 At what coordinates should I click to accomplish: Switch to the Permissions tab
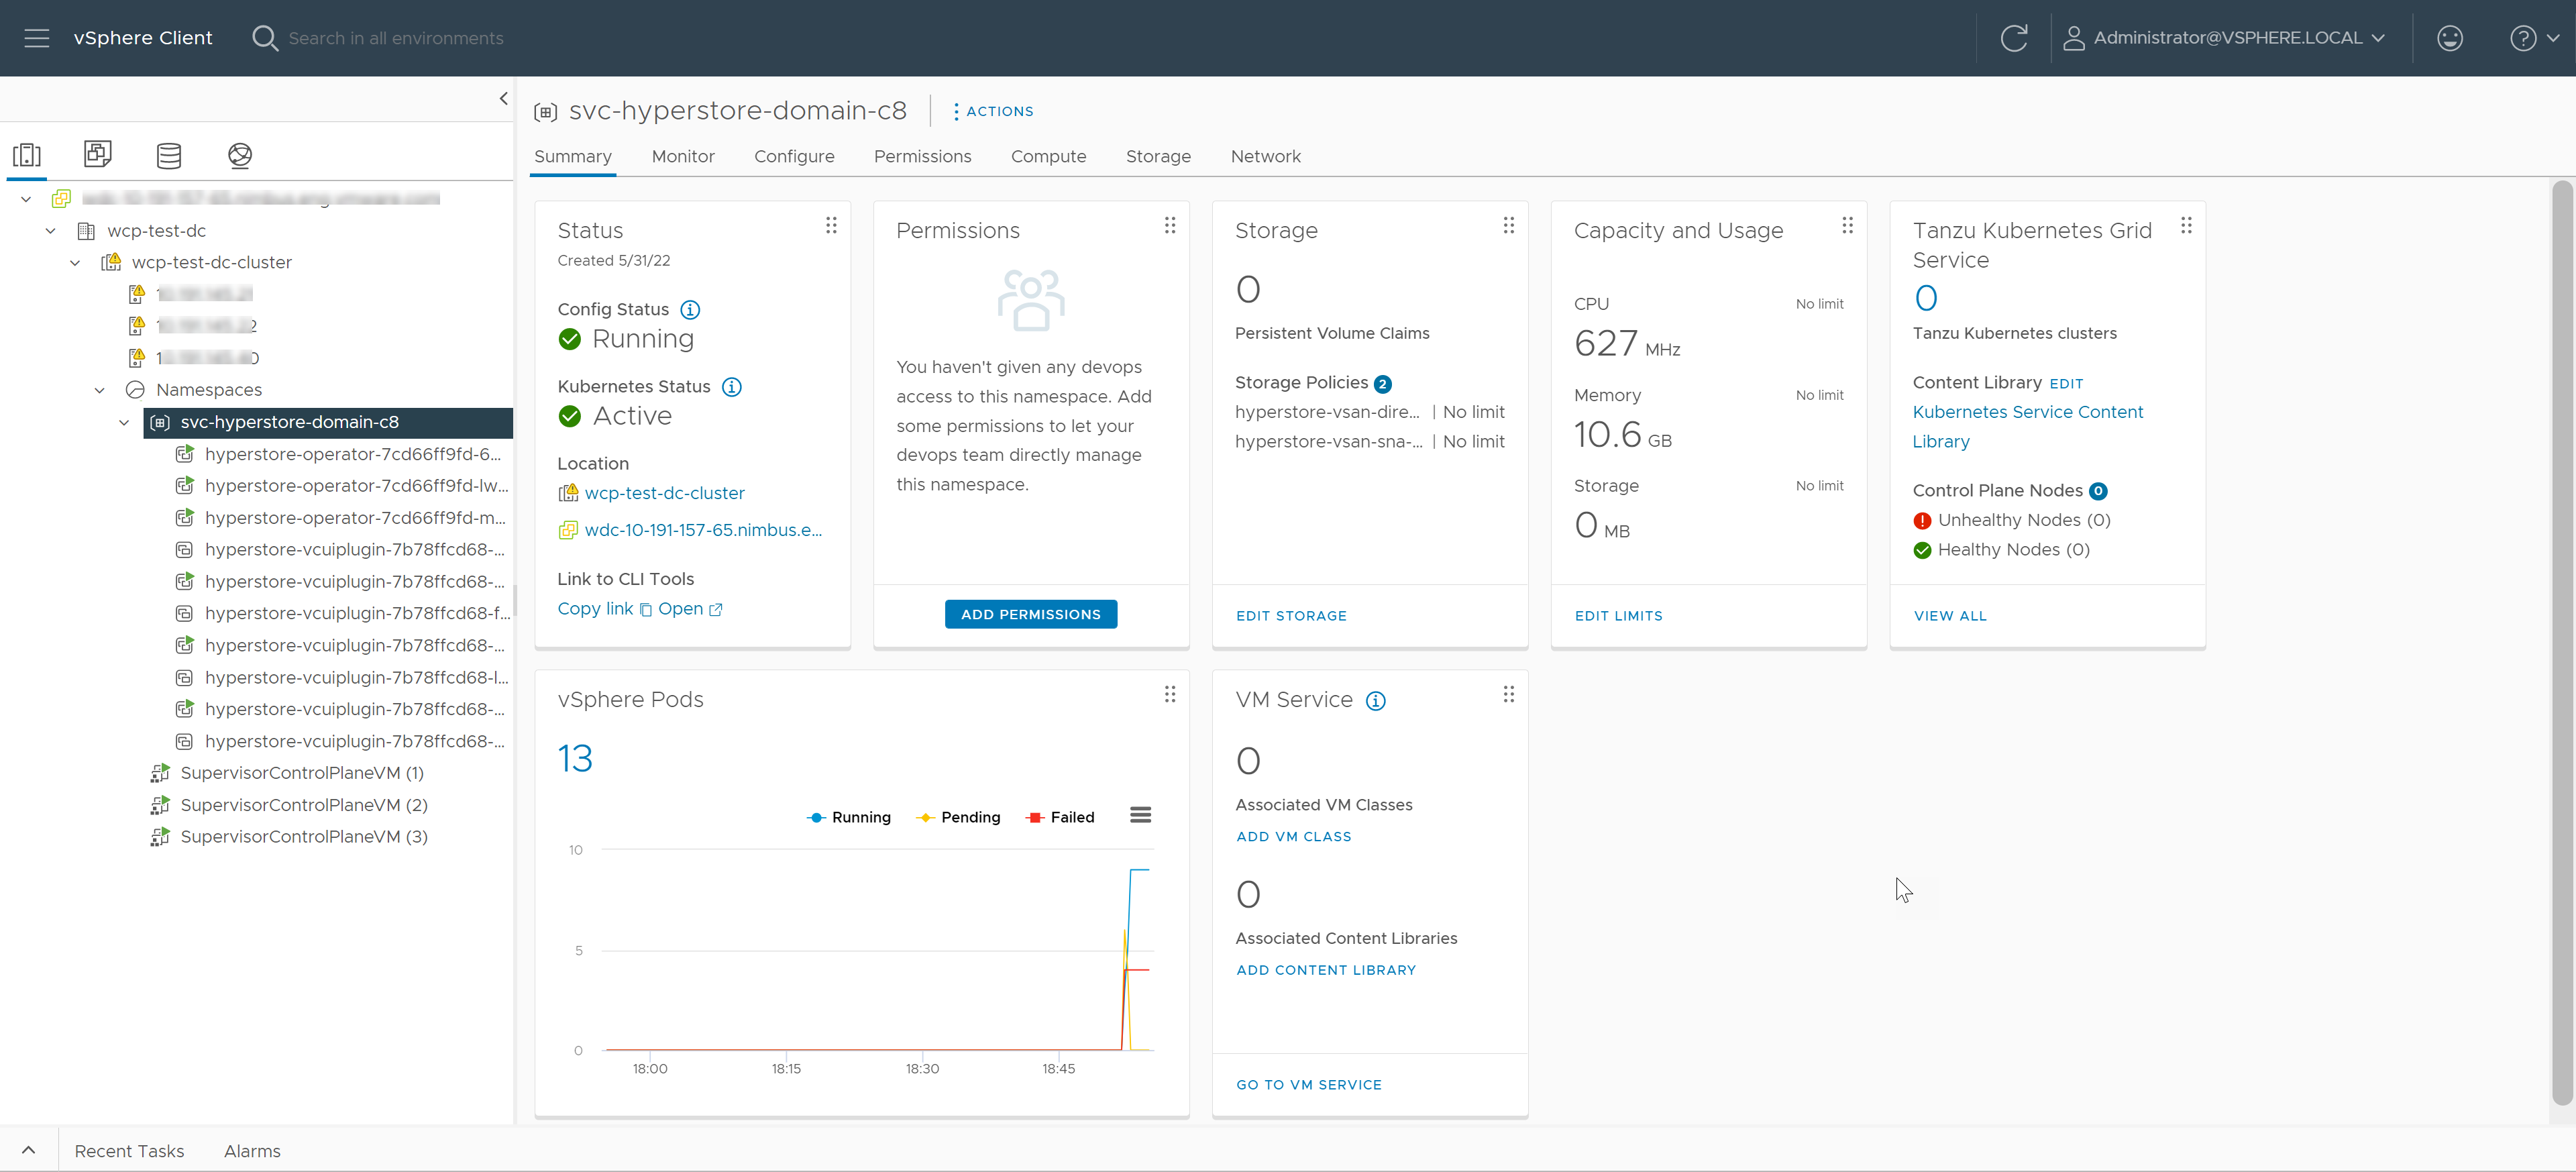(x=922, y=156)
